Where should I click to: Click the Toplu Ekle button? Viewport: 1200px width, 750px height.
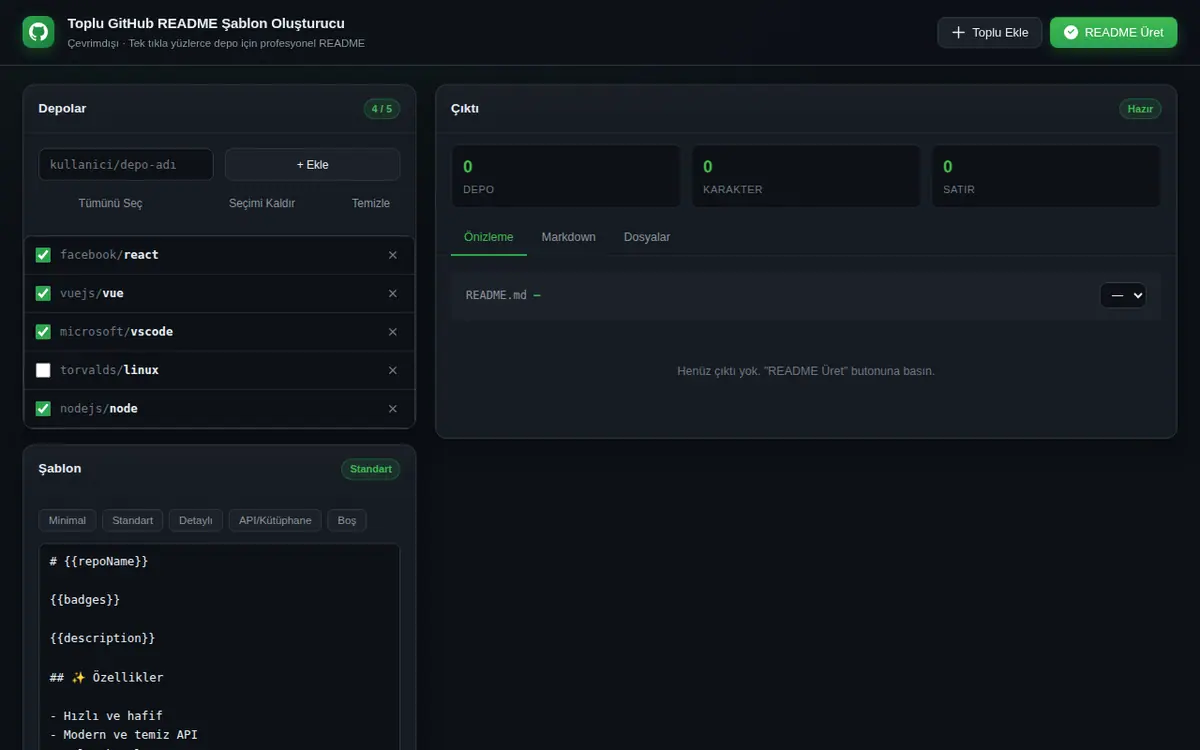click(990, 32)
